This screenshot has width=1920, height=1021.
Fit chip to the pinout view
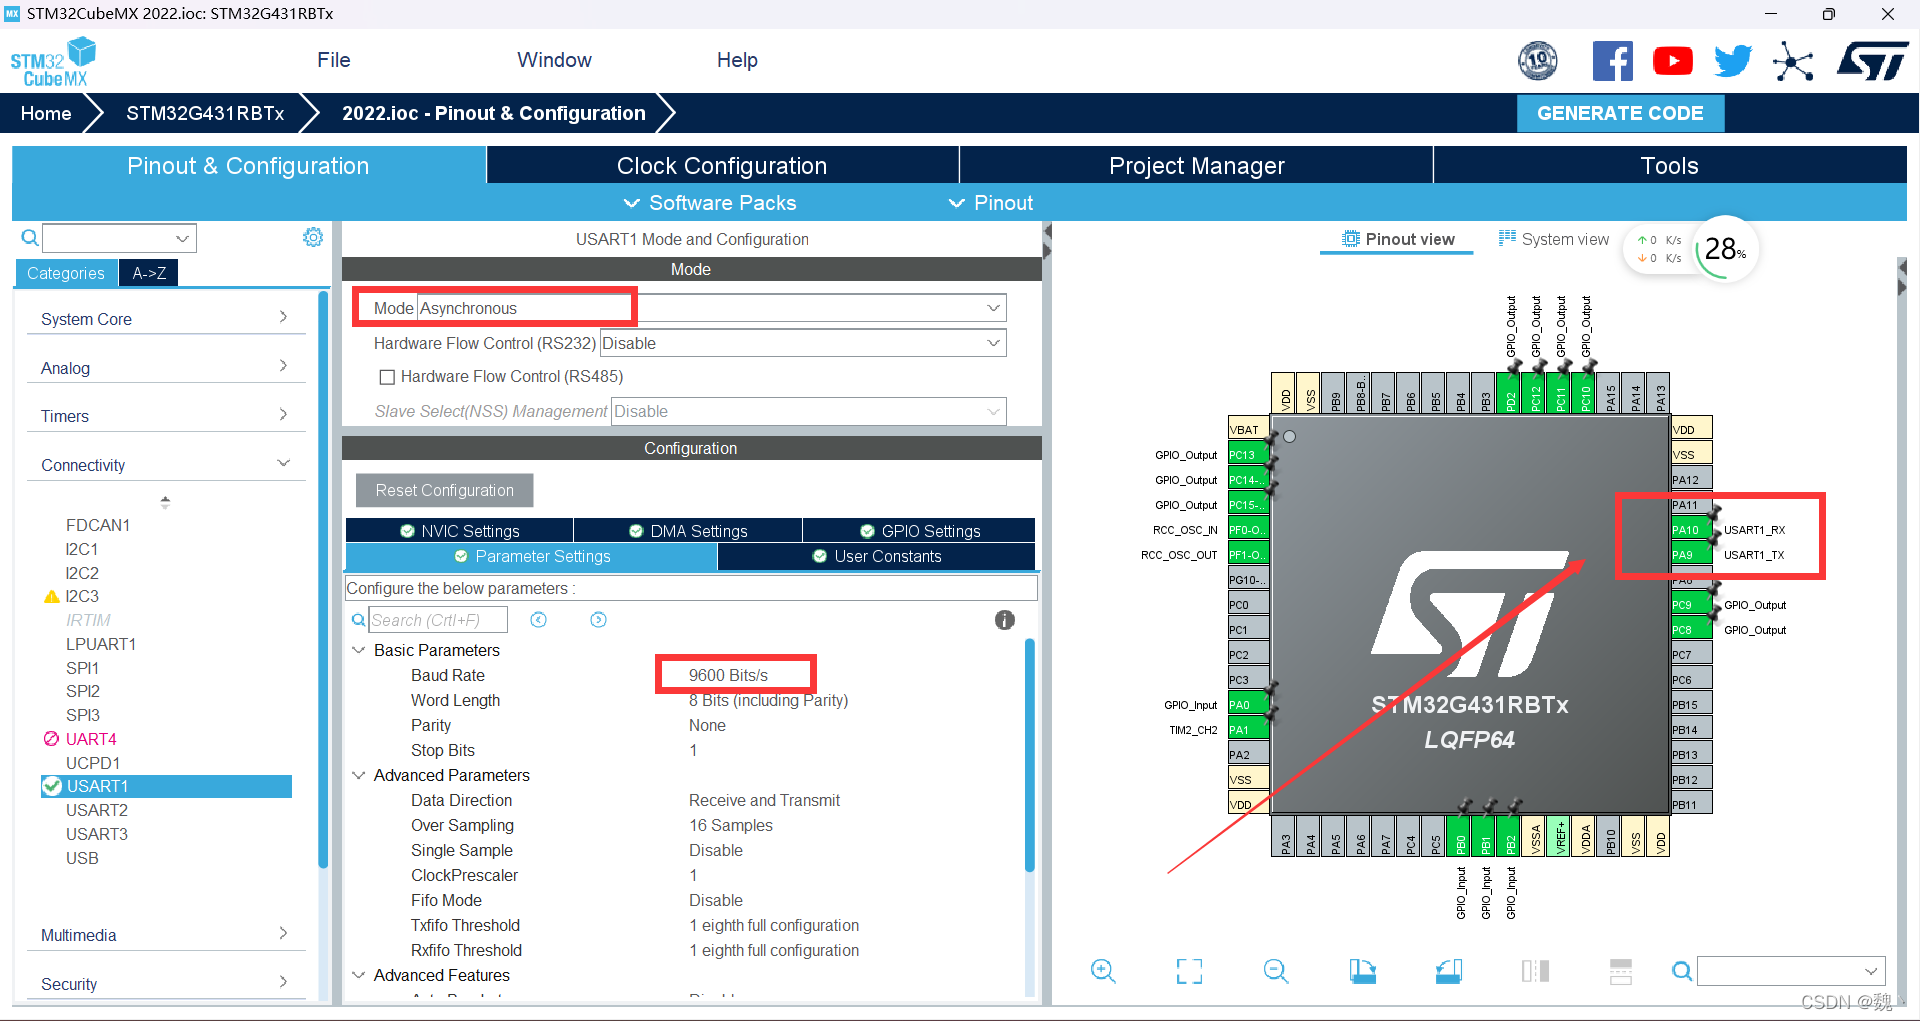point(1189,971)
